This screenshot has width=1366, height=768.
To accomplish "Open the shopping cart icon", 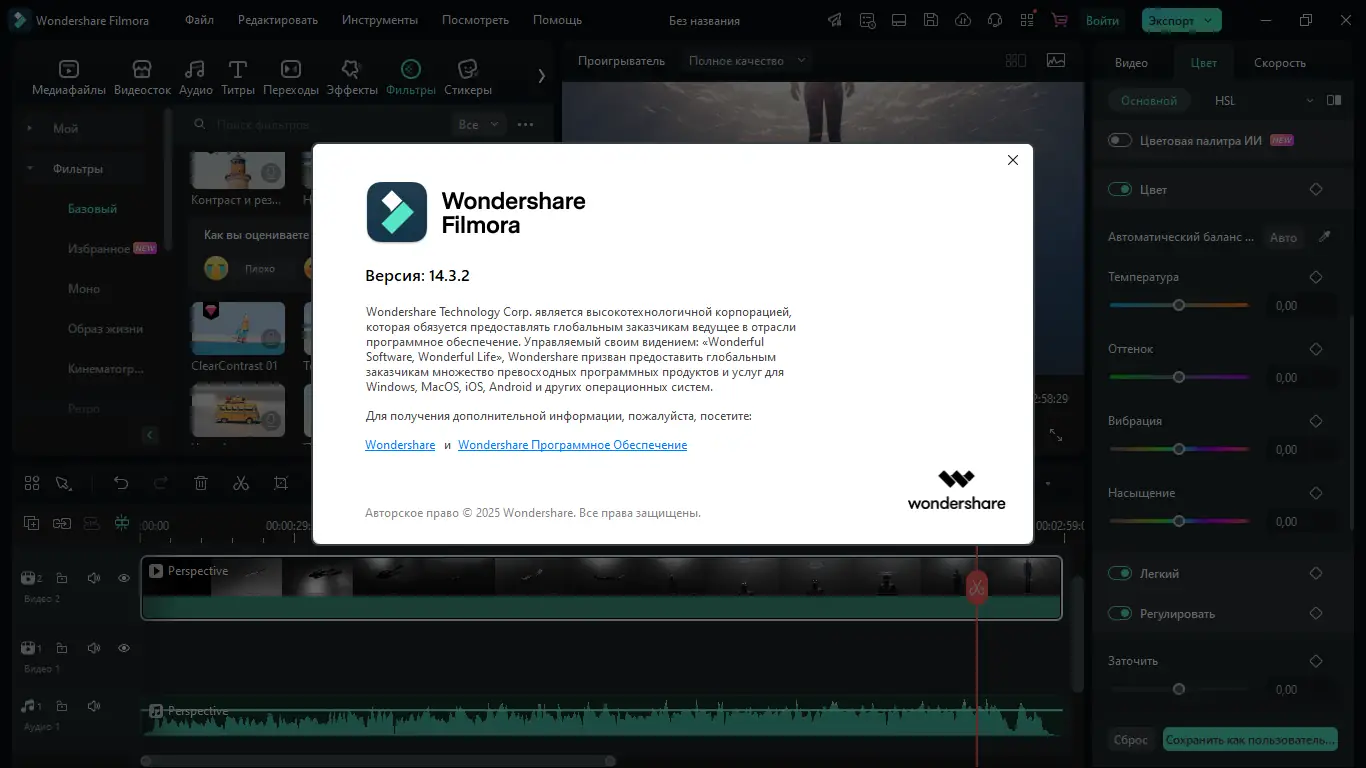I will coord(1059,20).
